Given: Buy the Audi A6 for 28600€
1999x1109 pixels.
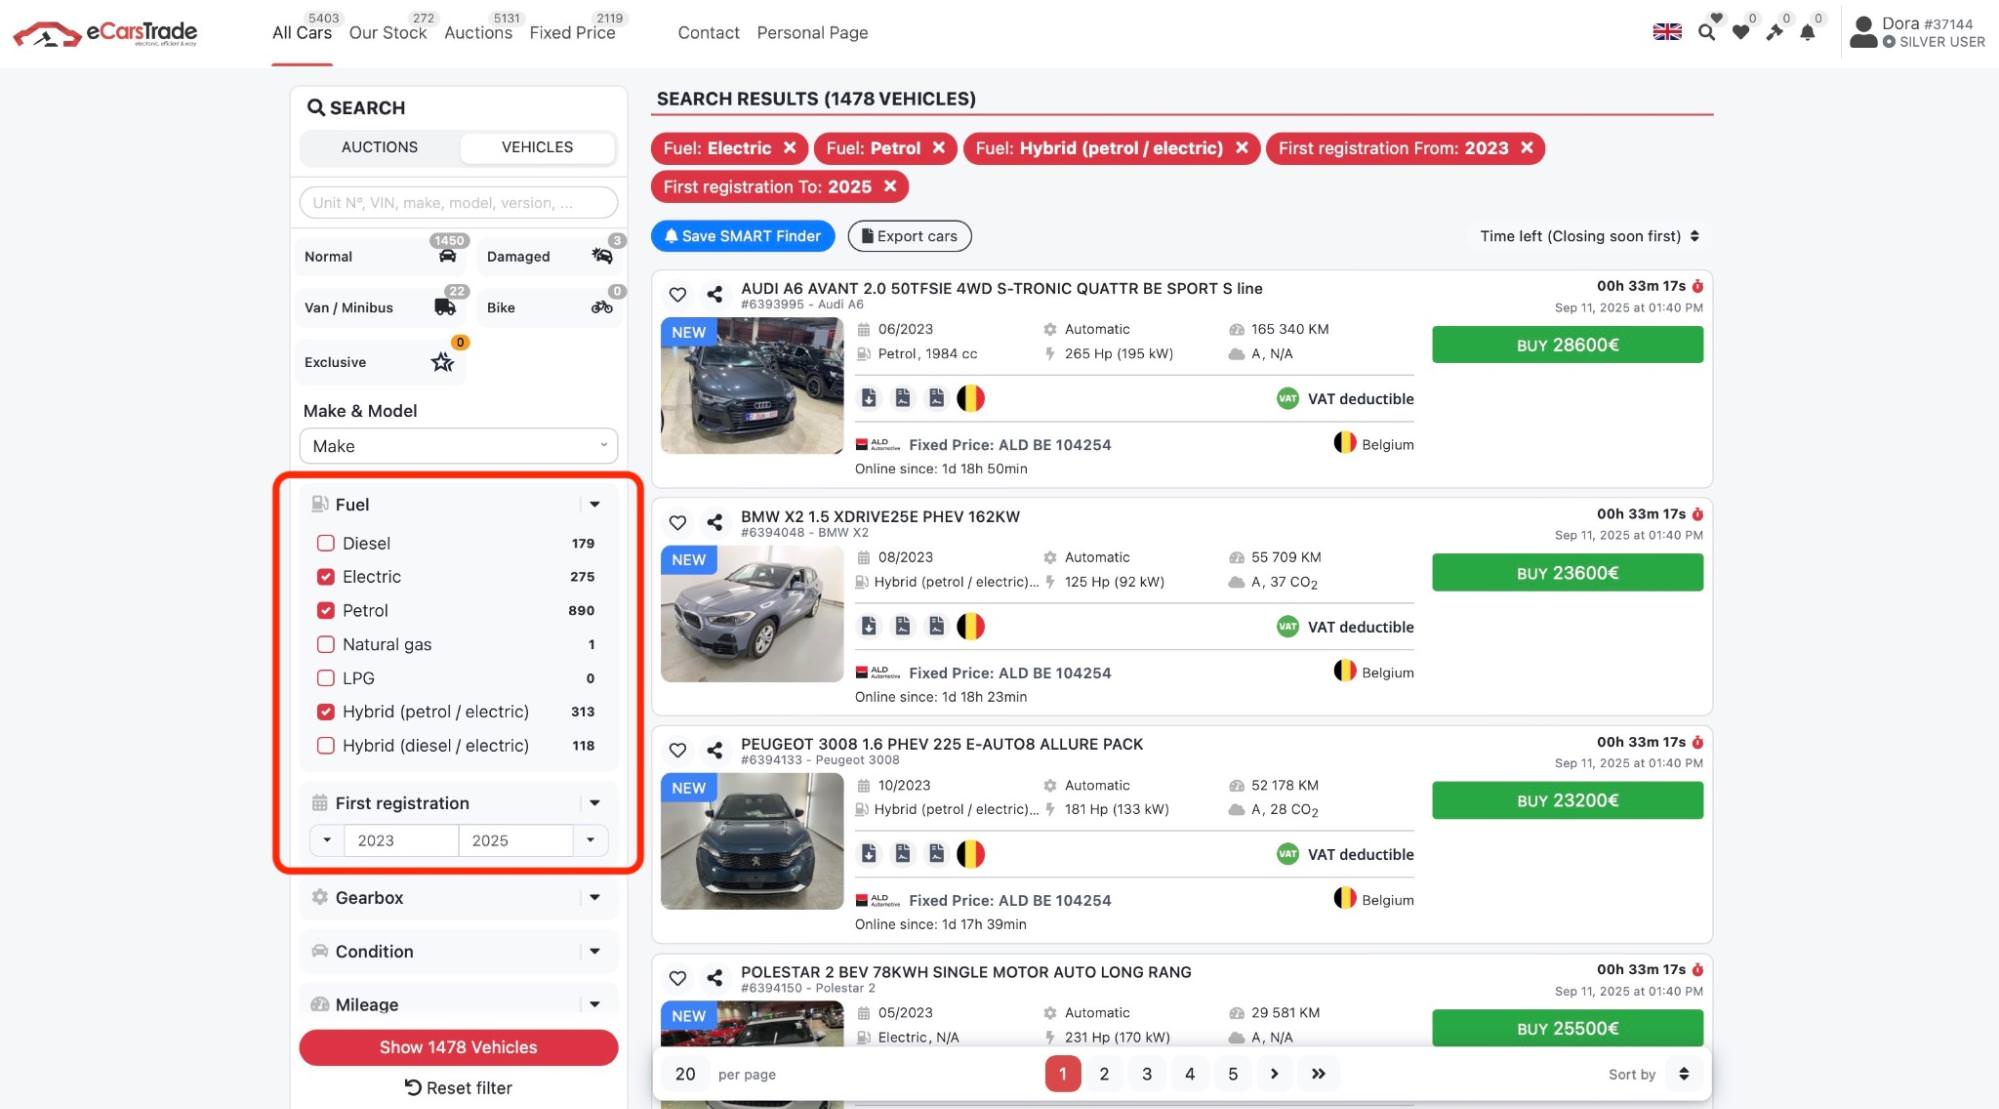Looking at the screenshot, I should [1567, 345].
